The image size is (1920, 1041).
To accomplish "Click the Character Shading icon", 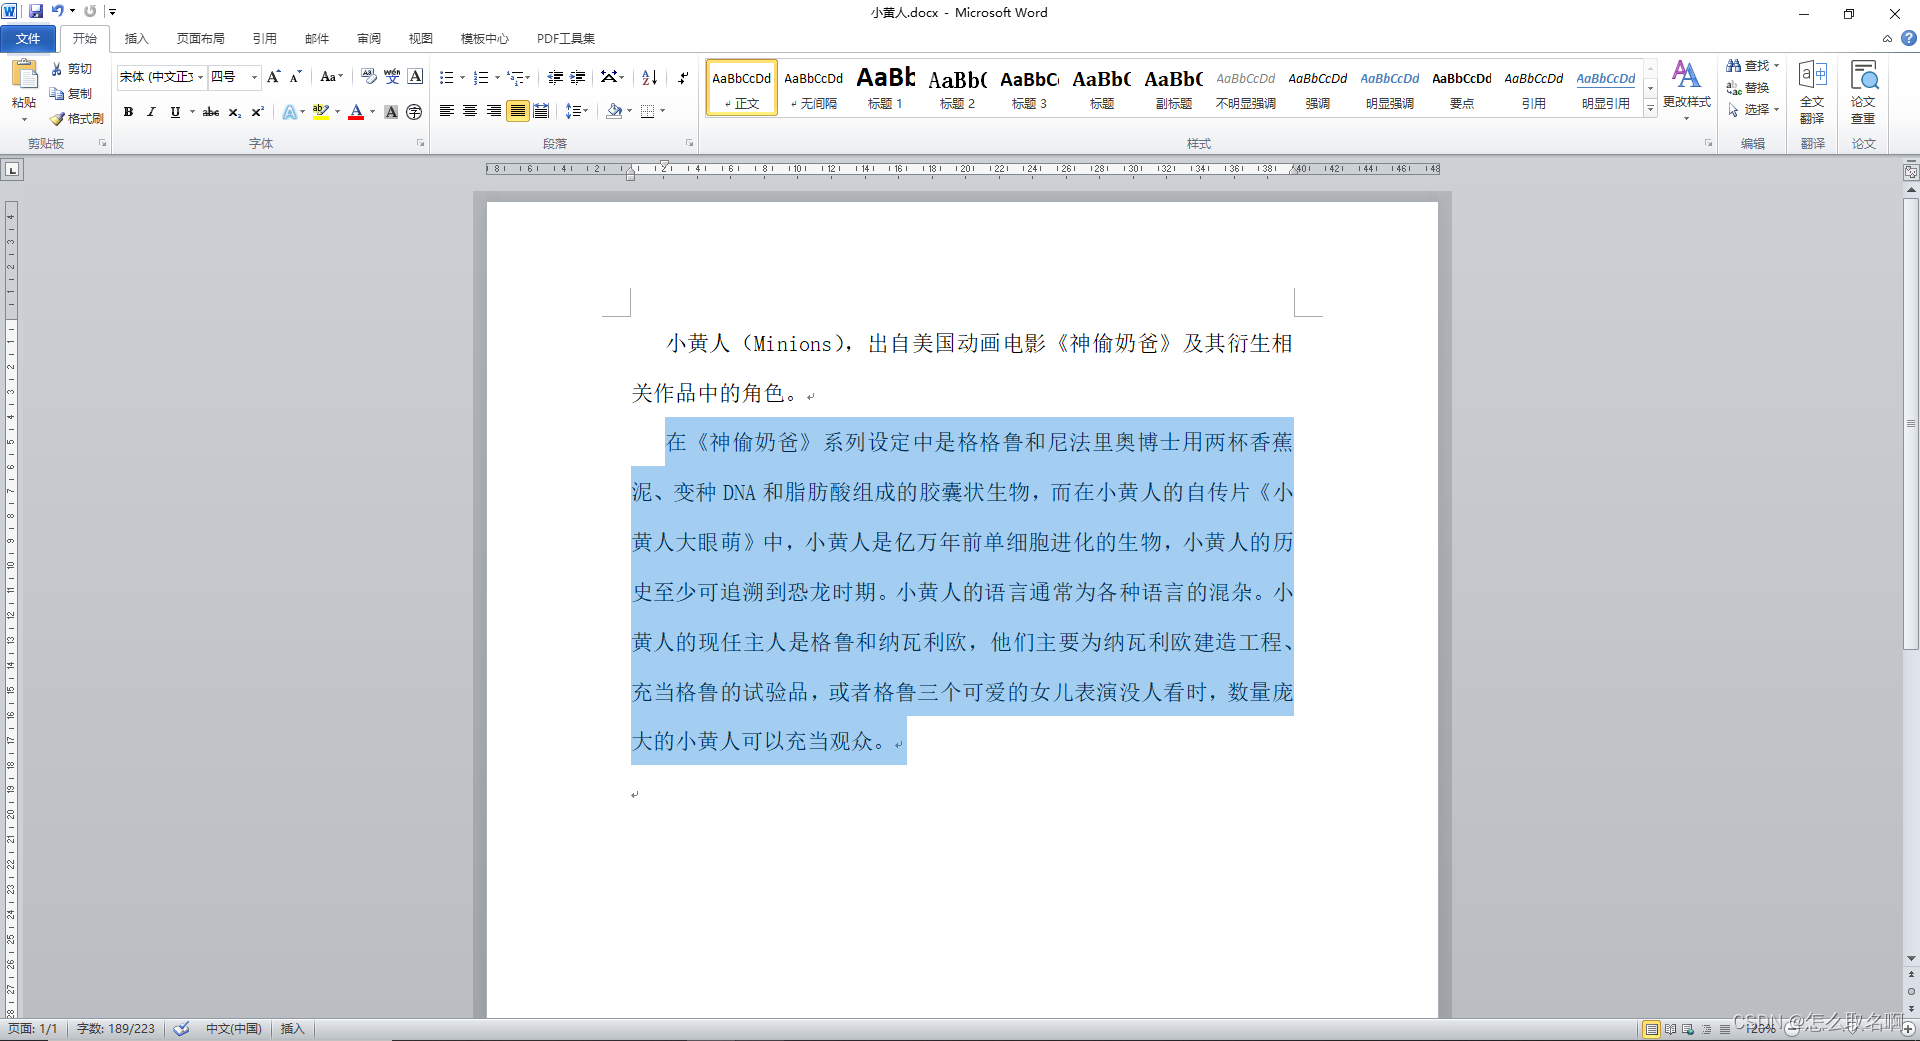I will [x=391, y=112].
